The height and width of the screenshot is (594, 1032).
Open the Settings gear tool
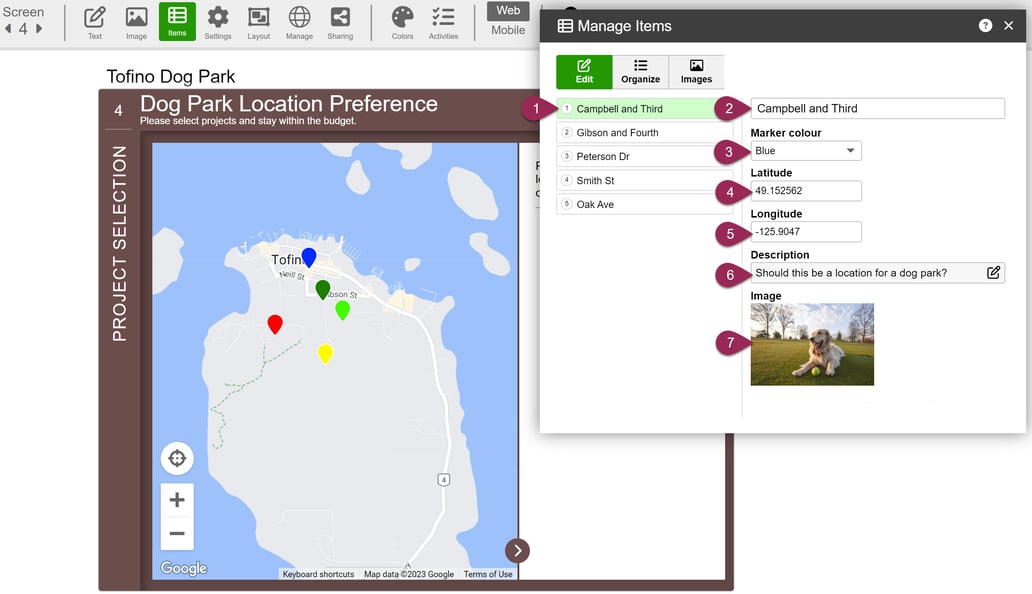[x=217, y=22]
